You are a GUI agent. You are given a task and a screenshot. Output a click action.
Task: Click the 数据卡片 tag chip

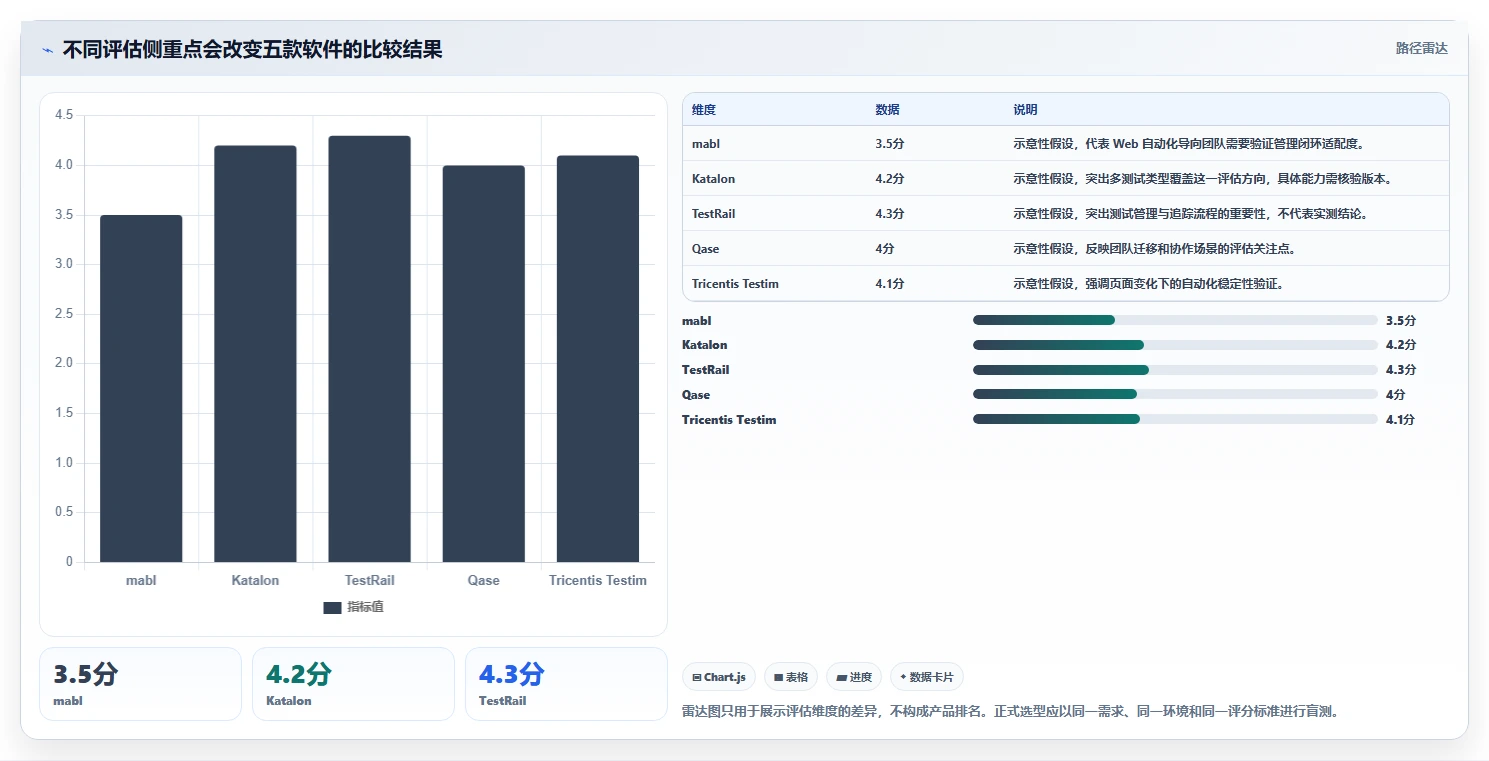pos(926,677)
